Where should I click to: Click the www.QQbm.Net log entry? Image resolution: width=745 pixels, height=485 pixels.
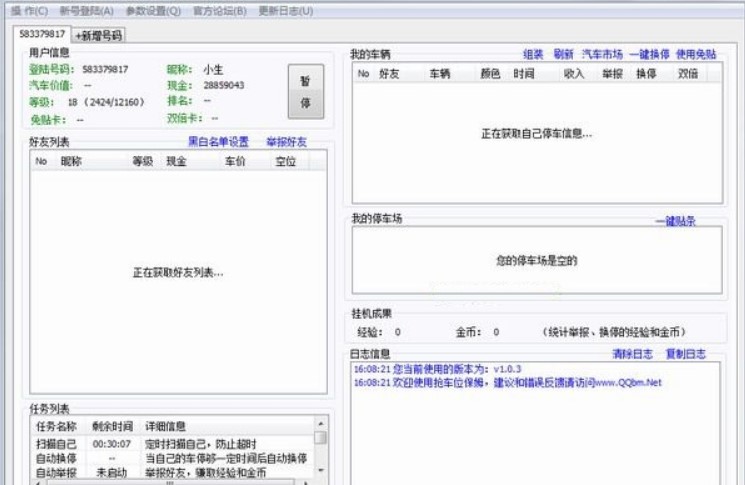tap(507, 382)
